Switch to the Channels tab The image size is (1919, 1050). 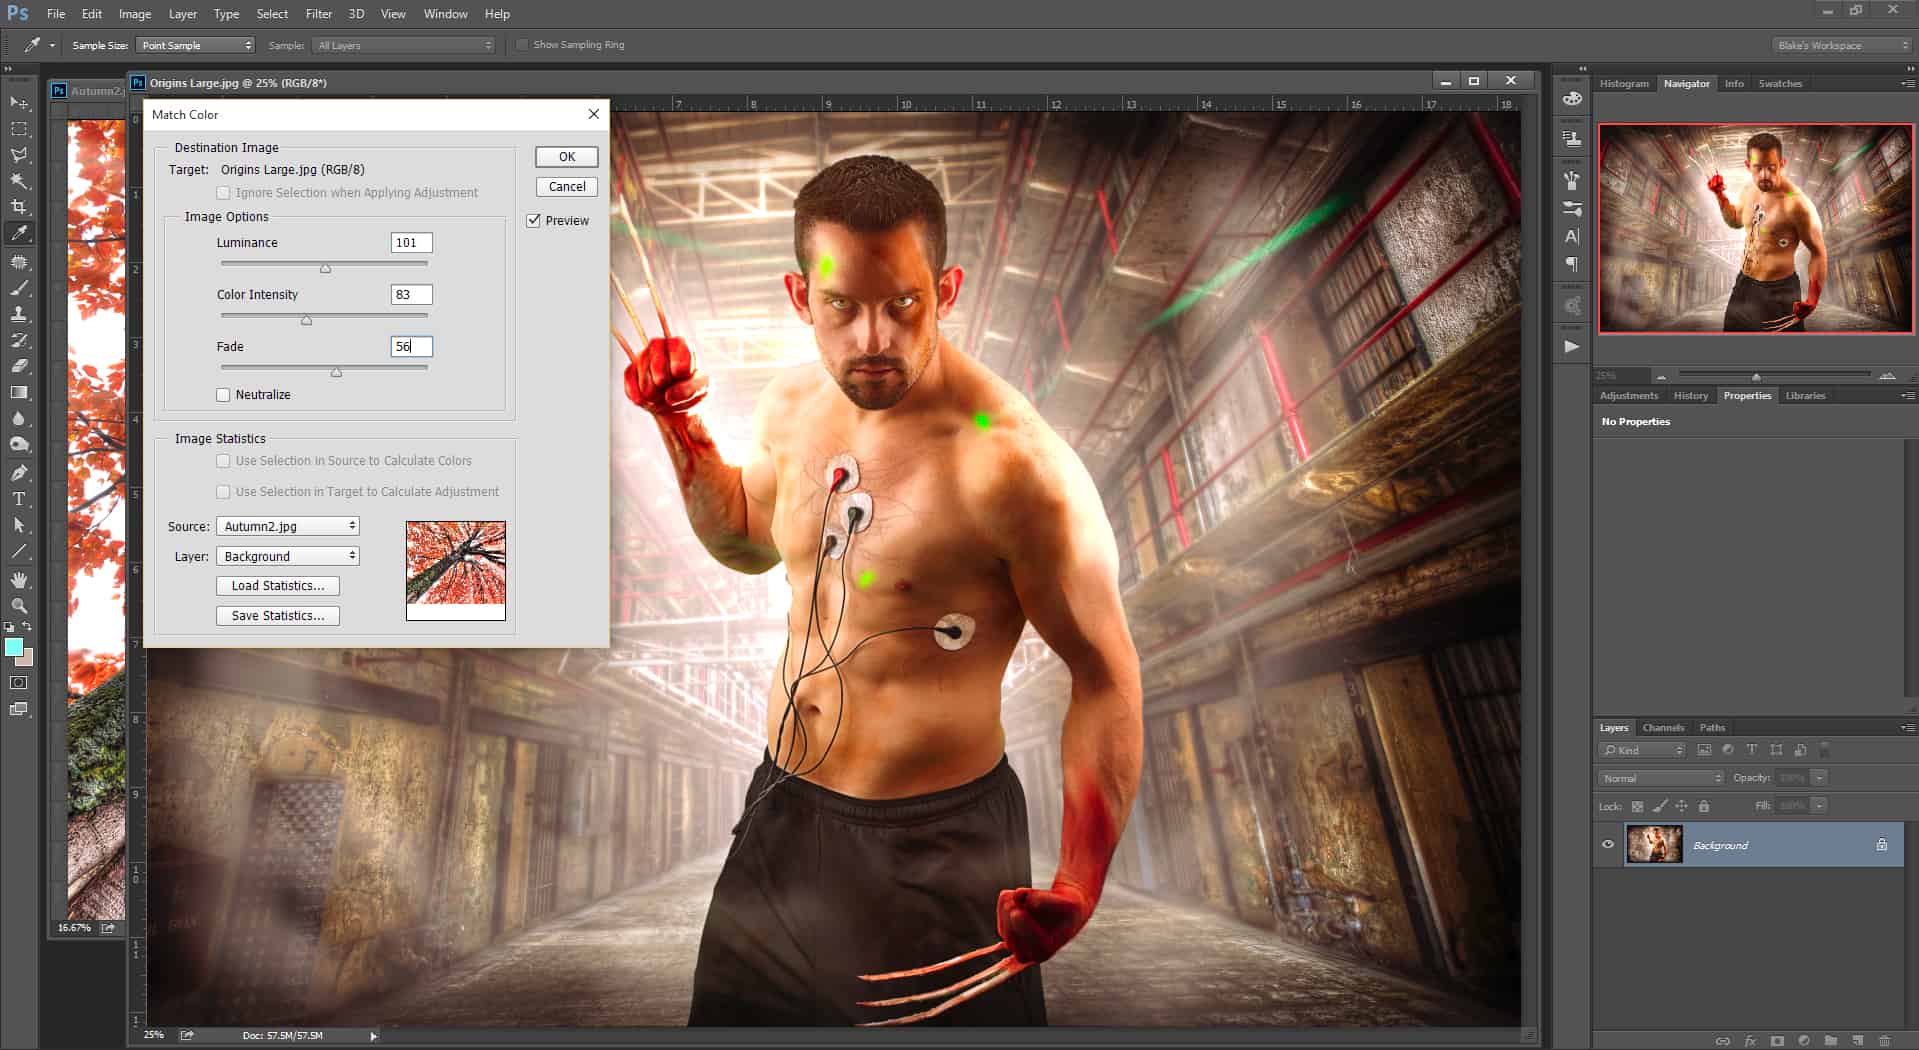tap(1663, 728)
